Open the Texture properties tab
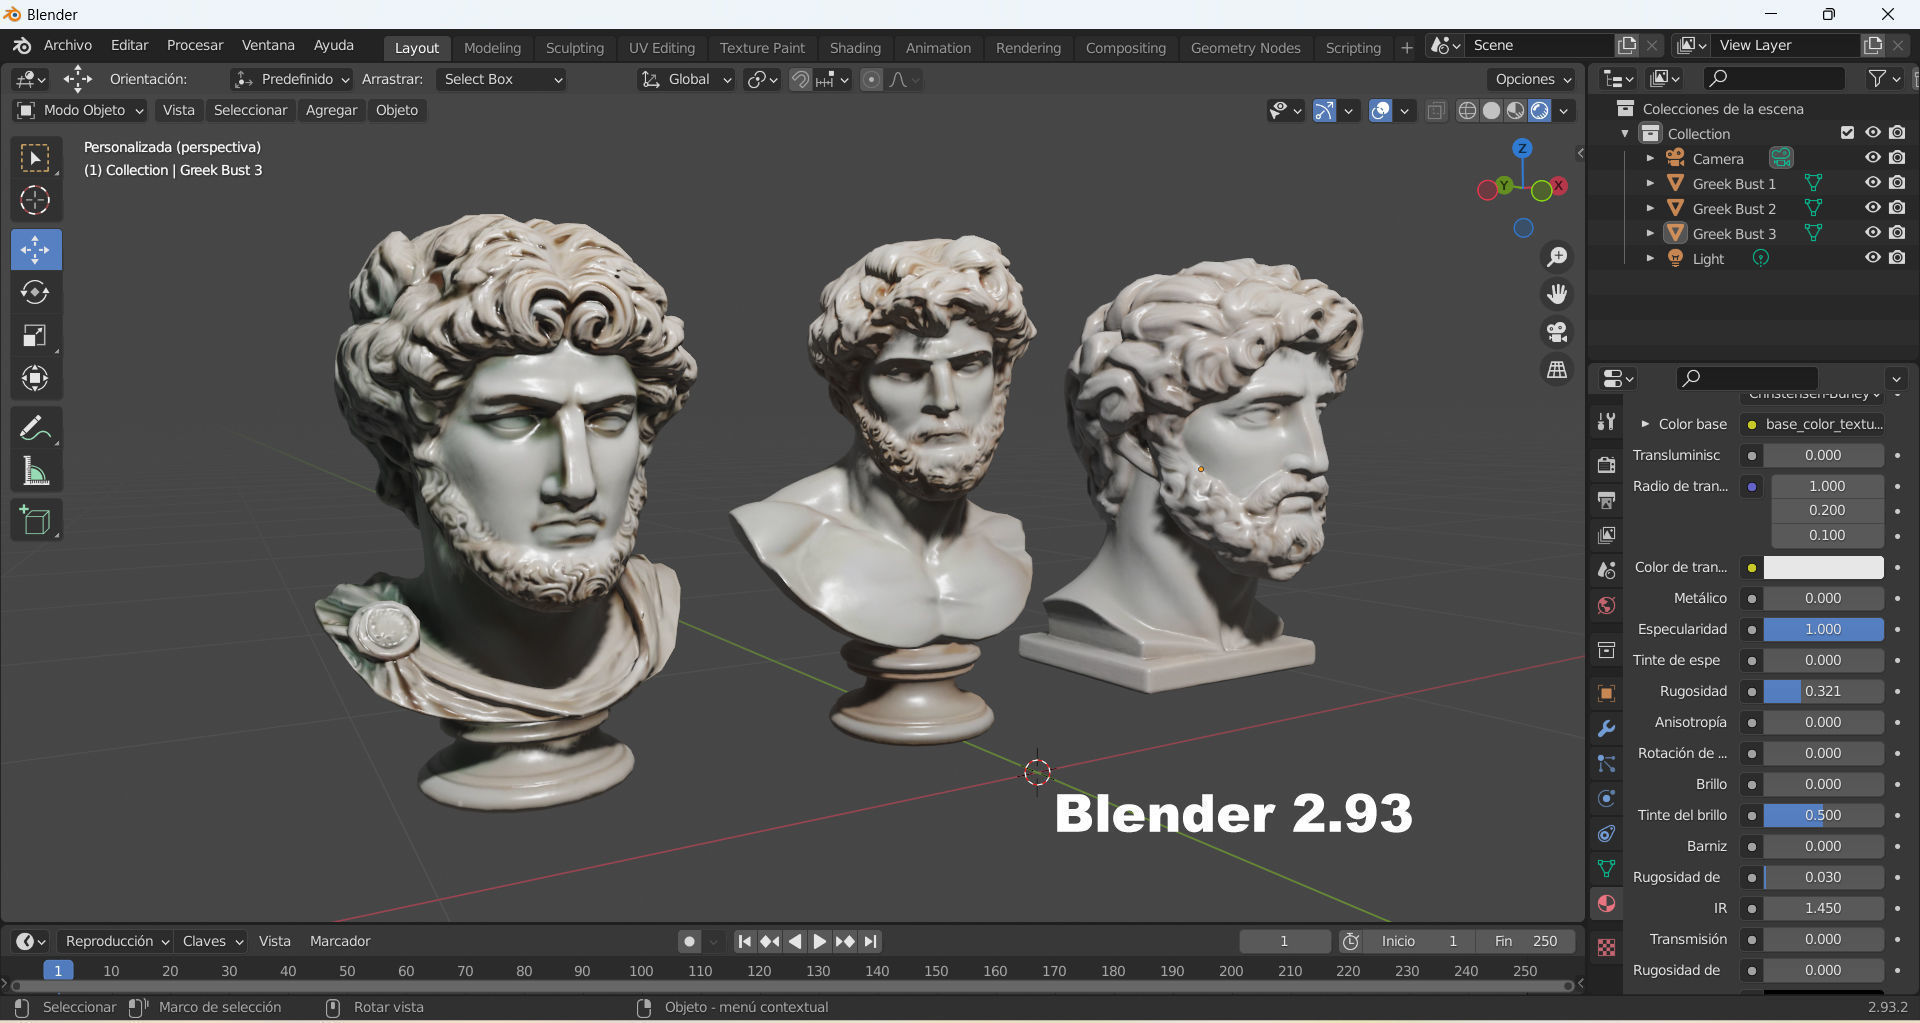This screenshot has width=1920, height=1023. click(1606, 947)
